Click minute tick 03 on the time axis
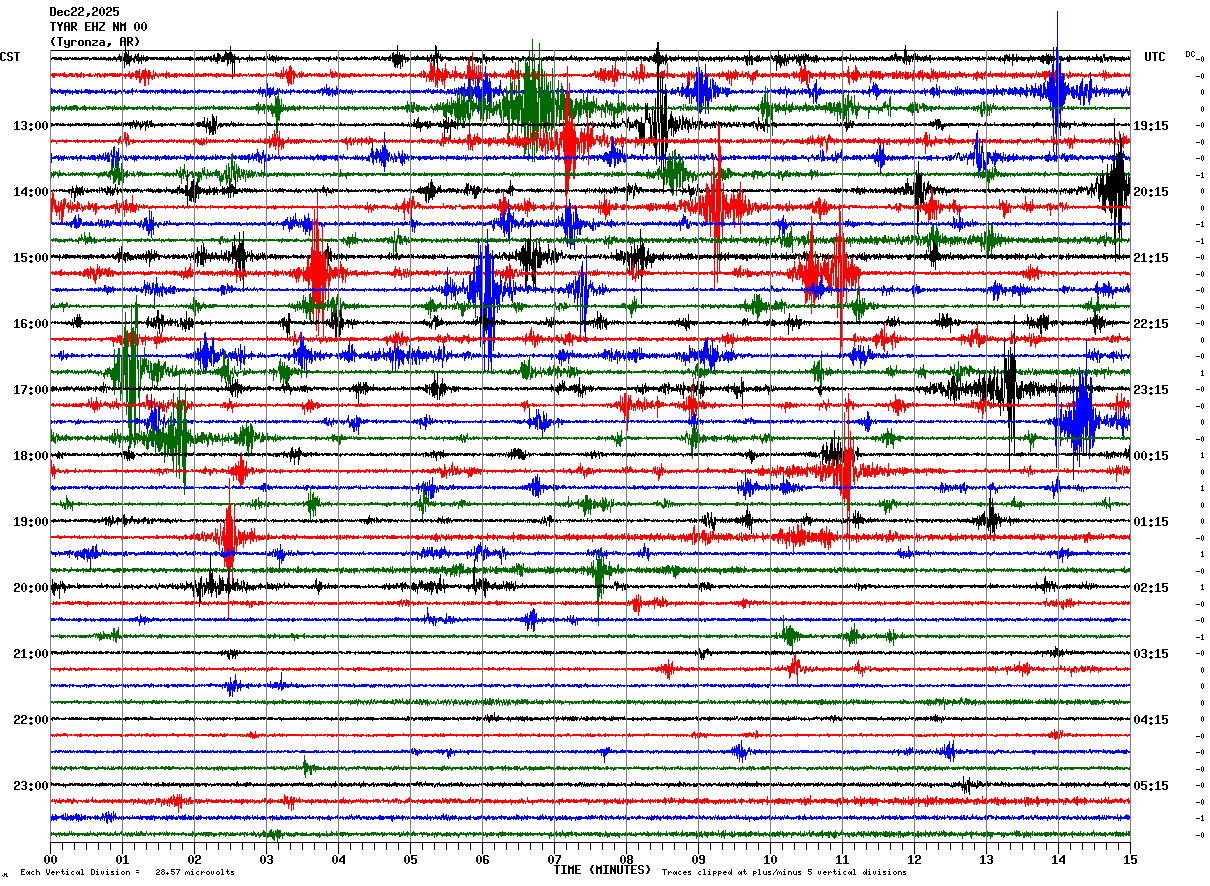The image size is (1210, 886). pos(266,859)
